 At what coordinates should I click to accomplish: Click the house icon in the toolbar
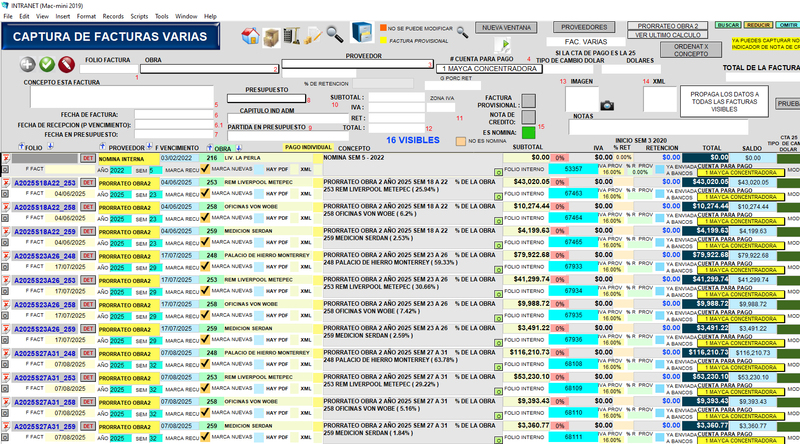tap(250, 36)
